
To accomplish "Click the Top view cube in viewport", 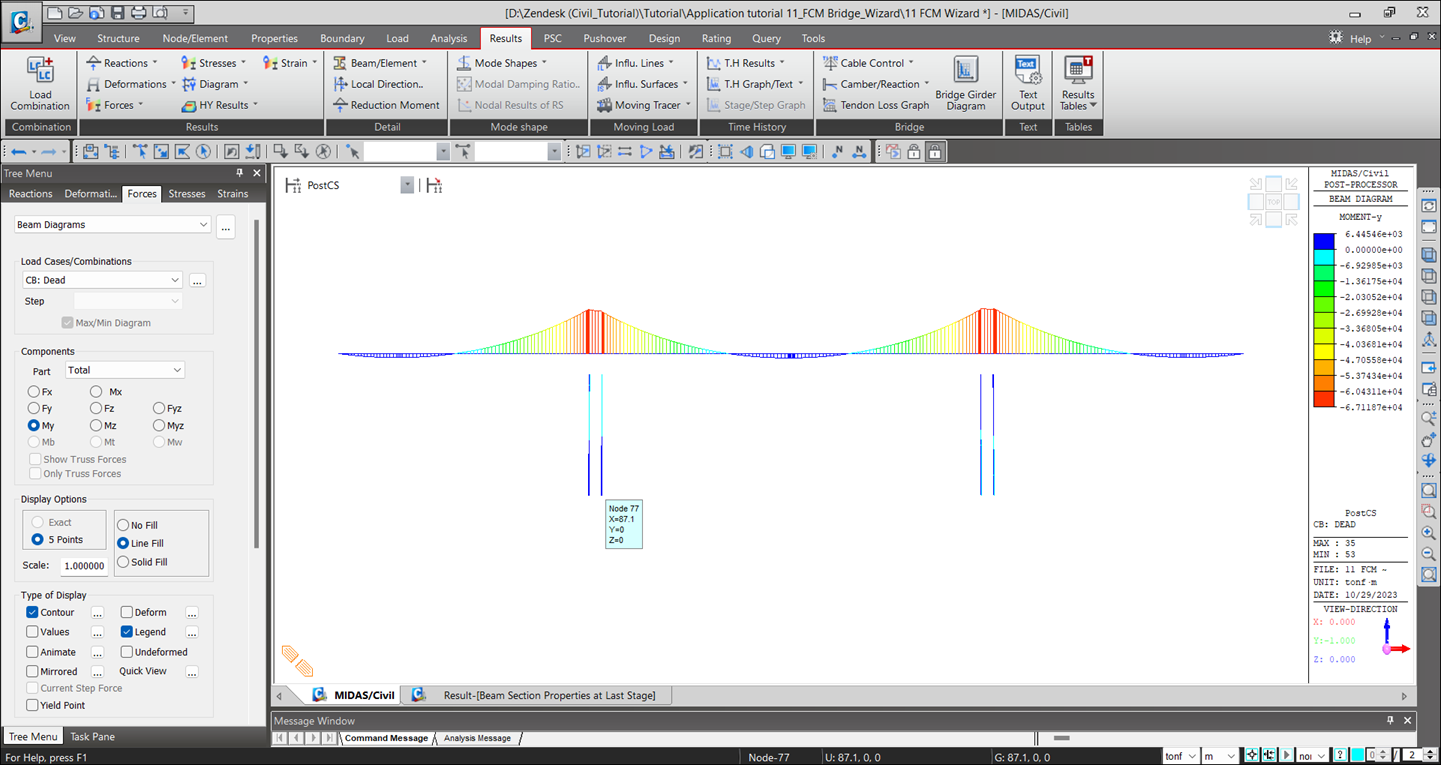I will point(1273,201).
